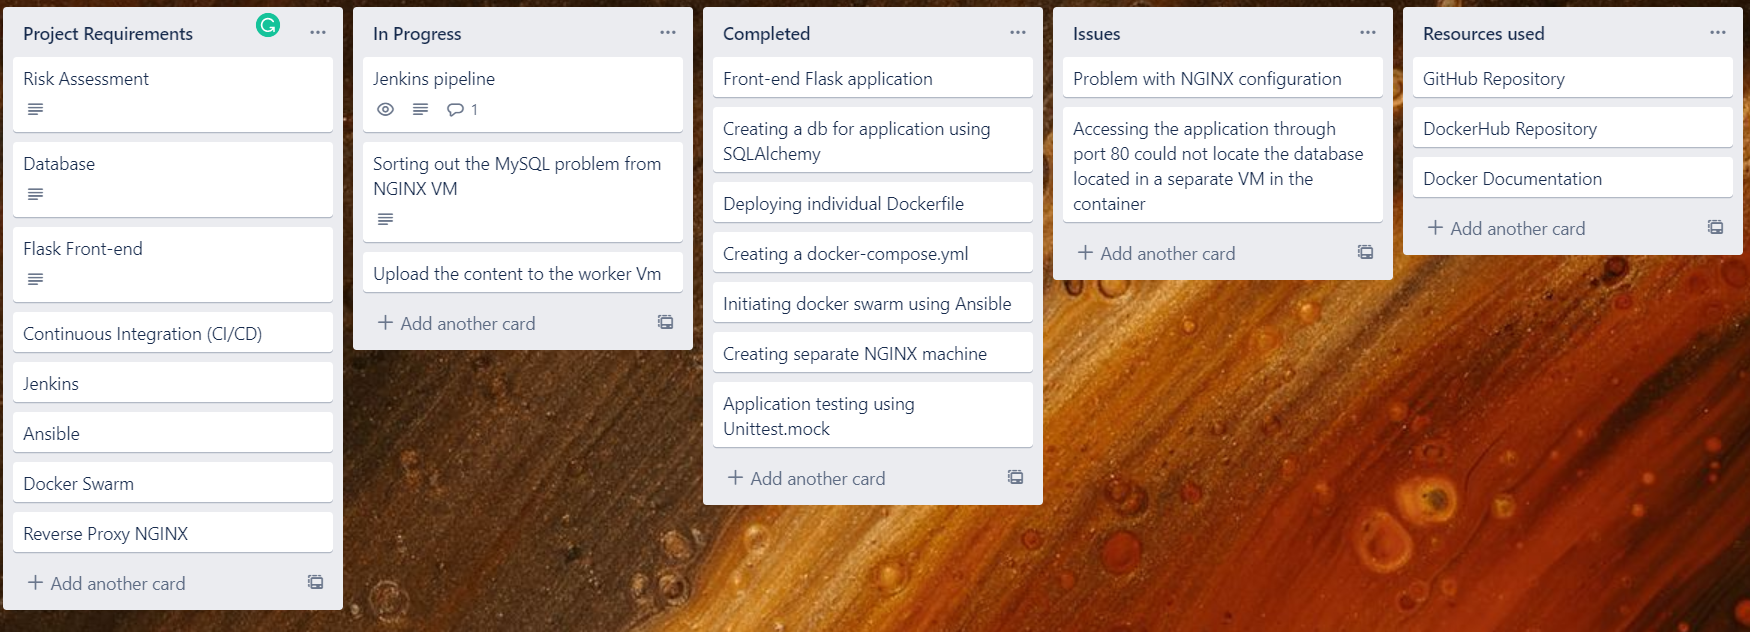Edit the In Progress list title

point(417,34)
